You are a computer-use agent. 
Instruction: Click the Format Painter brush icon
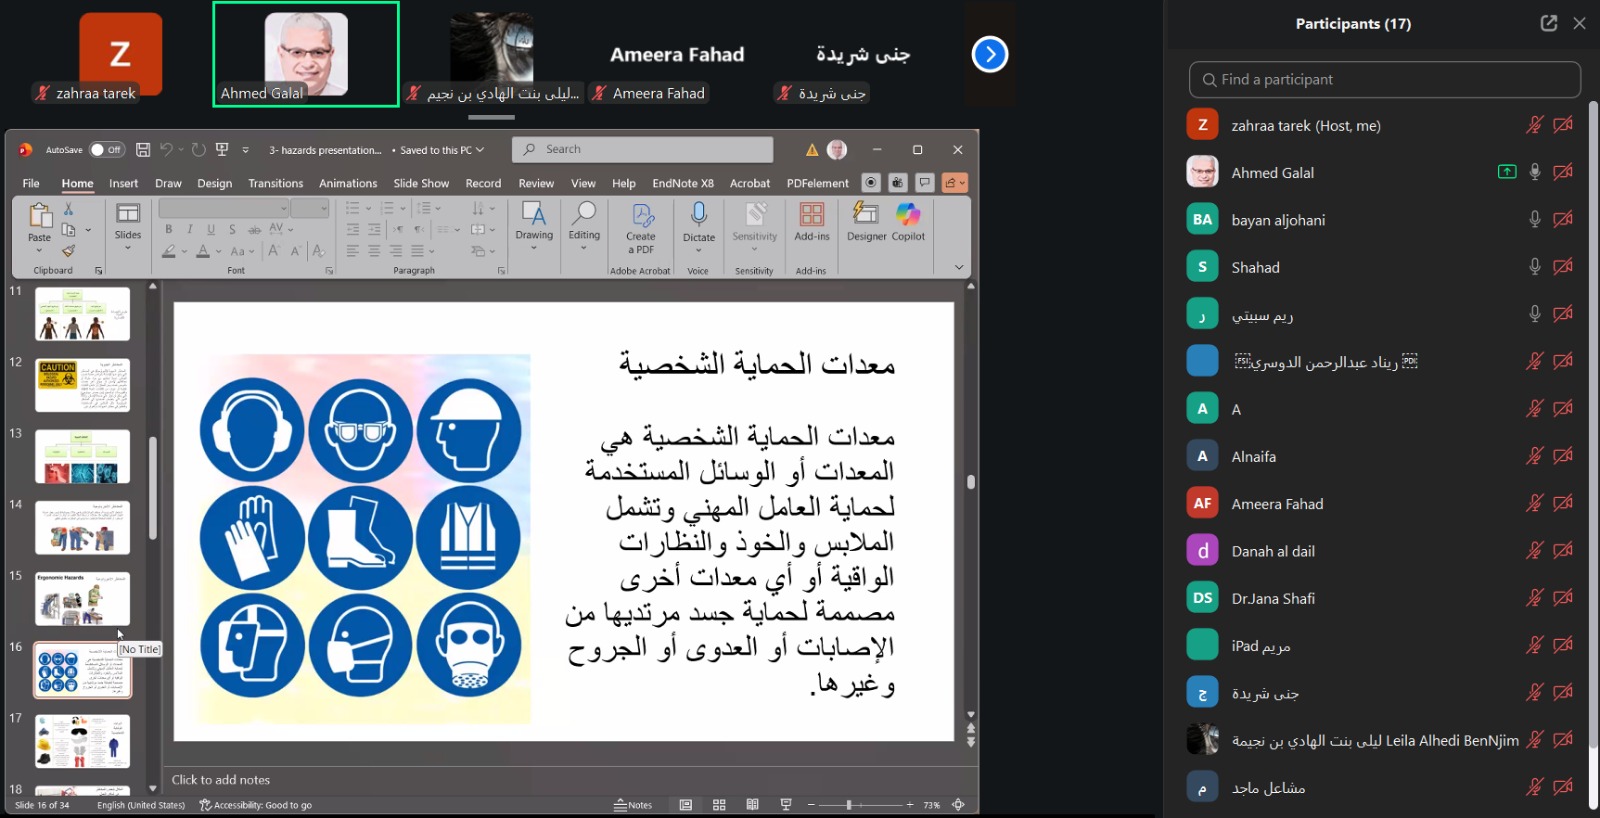click(x=68, y=251)
